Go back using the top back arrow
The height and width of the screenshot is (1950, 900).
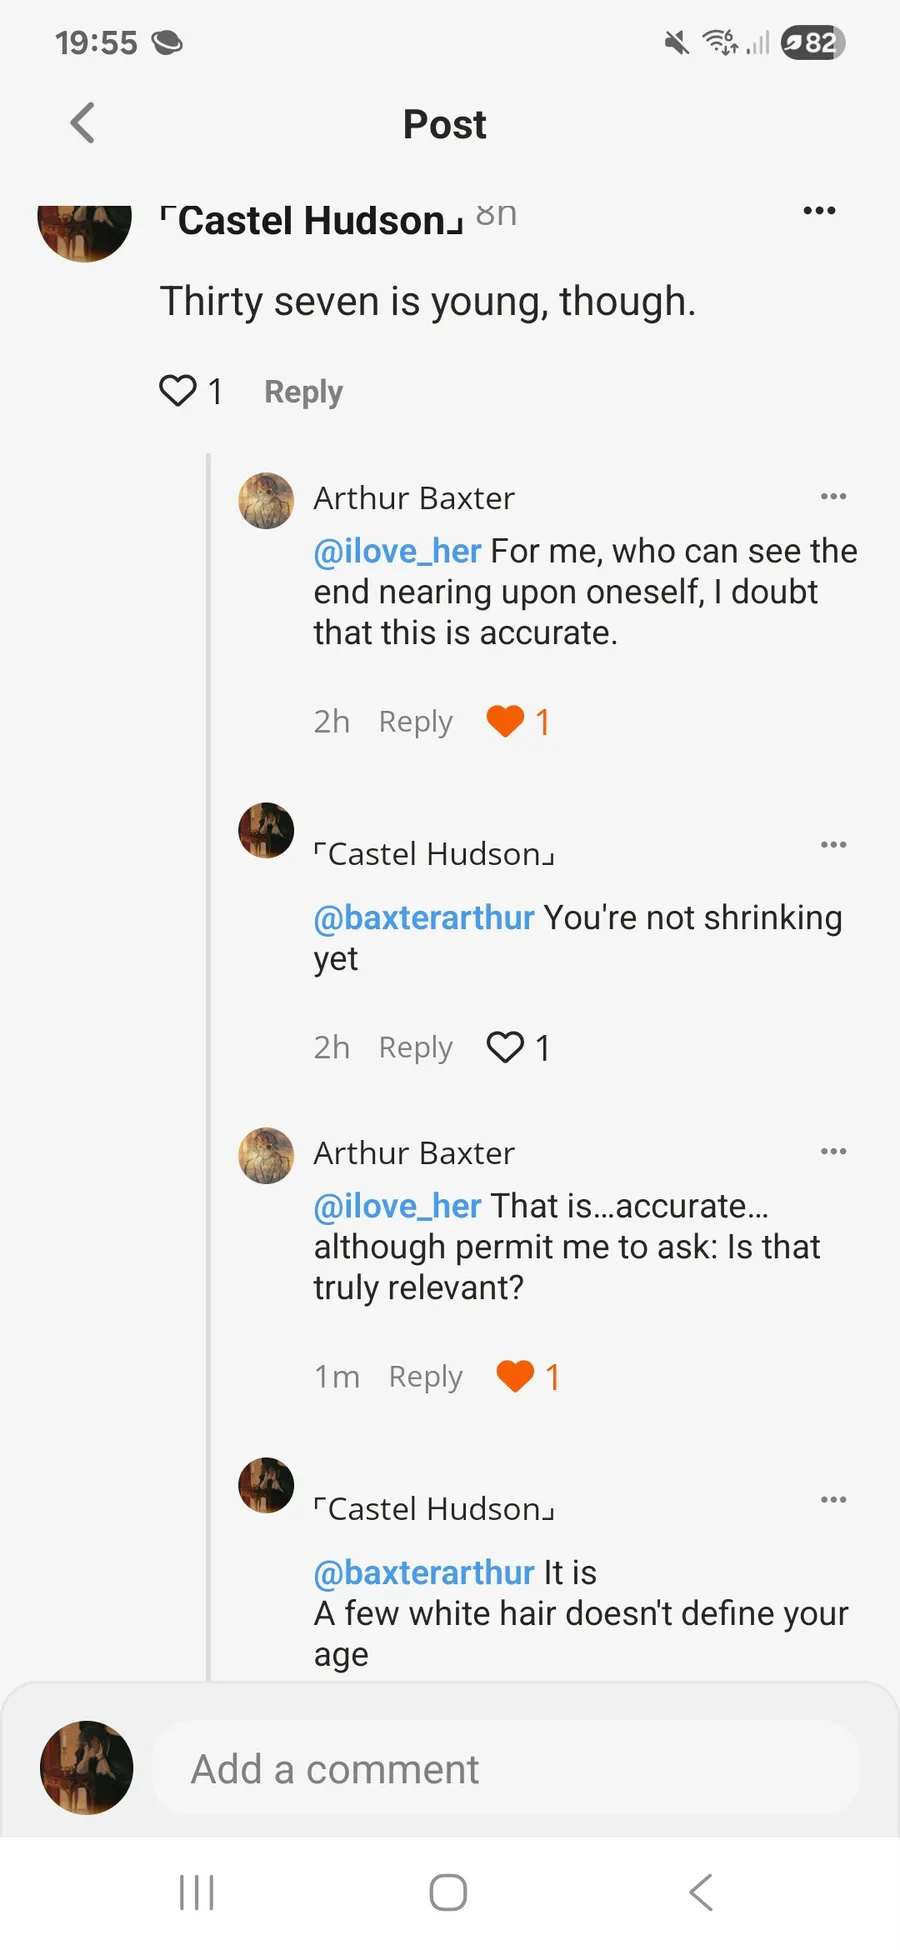click(83, 124)
